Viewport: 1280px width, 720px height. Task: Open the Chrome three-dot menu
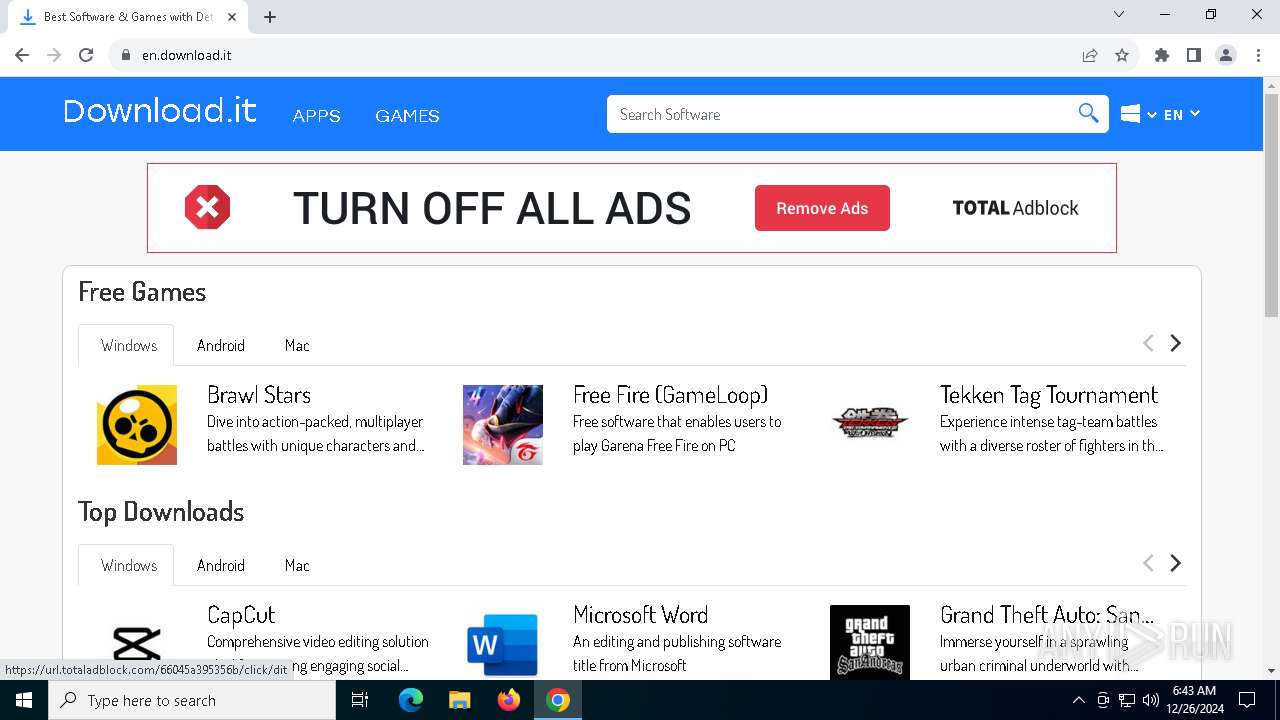point(1258,55)
